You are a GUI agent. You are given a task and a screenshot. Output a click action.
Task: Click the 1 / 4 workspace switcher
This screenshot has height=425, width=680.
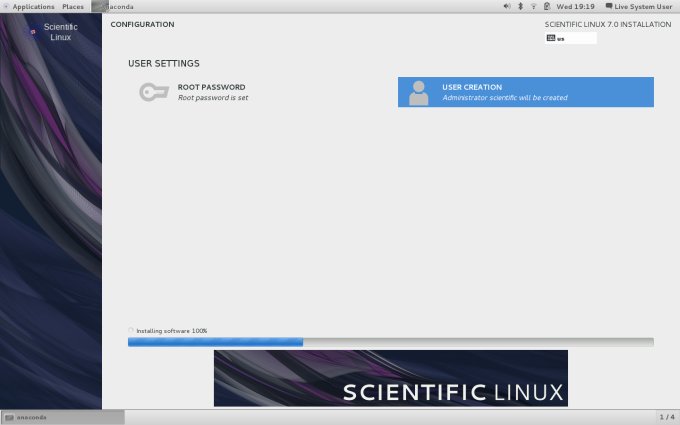tap(666, 417)
